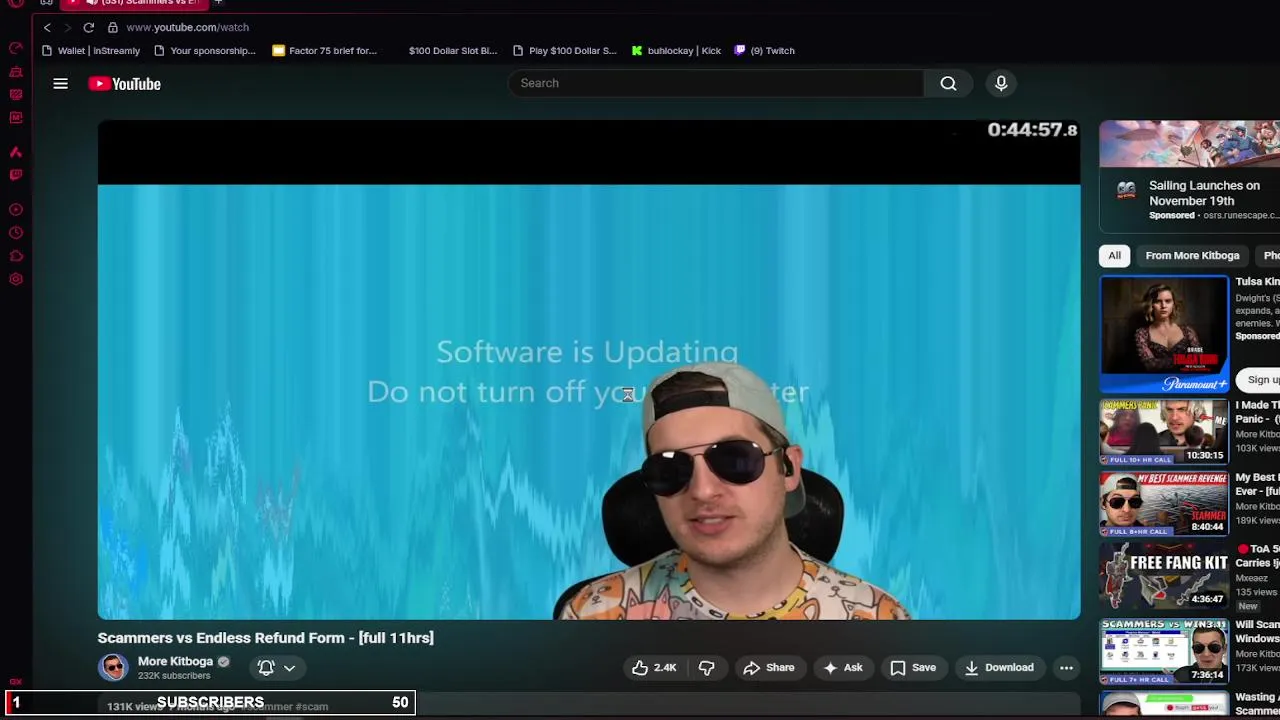Open a new browser tab with plus

(218, 3)
